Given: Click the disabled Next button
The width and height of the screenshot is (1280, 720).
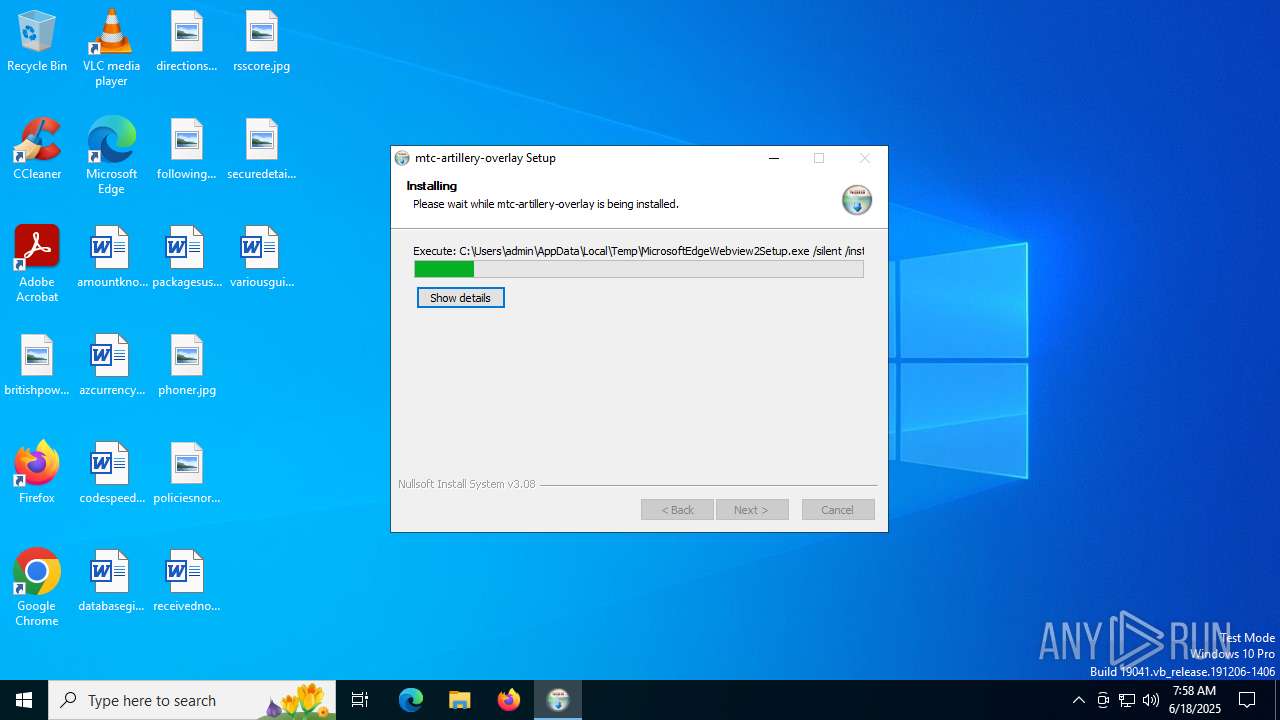Looking at the screenshot, I should point(752,510).
